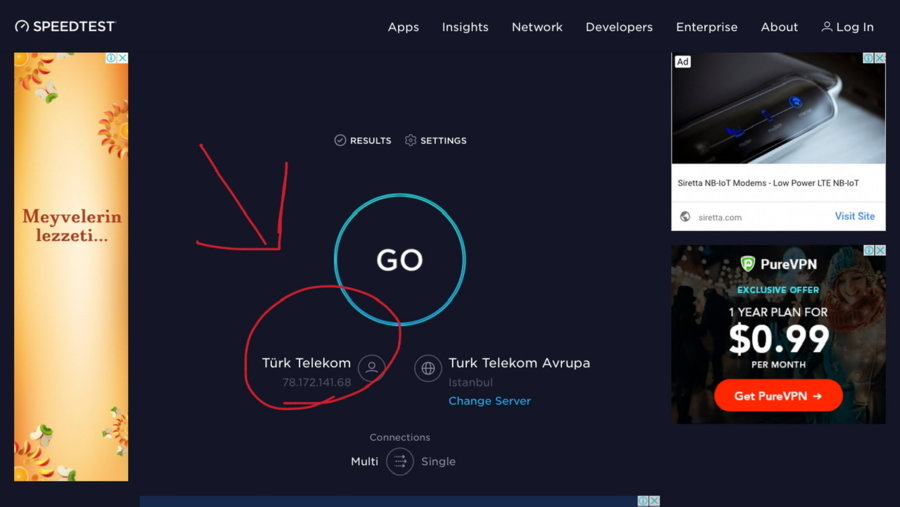Select Multi connections mode
Screen dimensions: 900x507
(364, 461)
